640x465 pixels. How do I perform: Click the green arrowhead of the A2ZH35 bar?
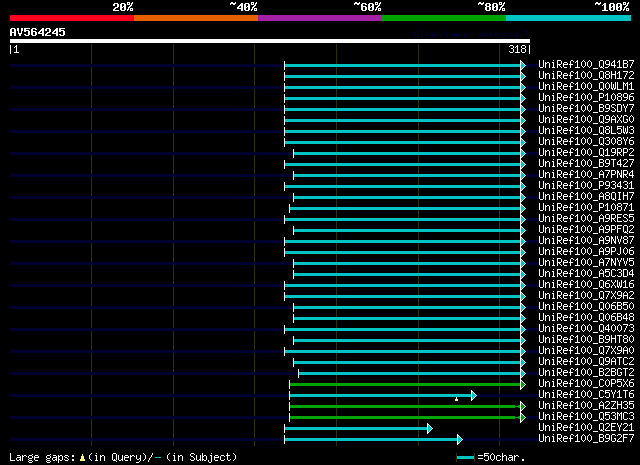(x=523, y=406)
